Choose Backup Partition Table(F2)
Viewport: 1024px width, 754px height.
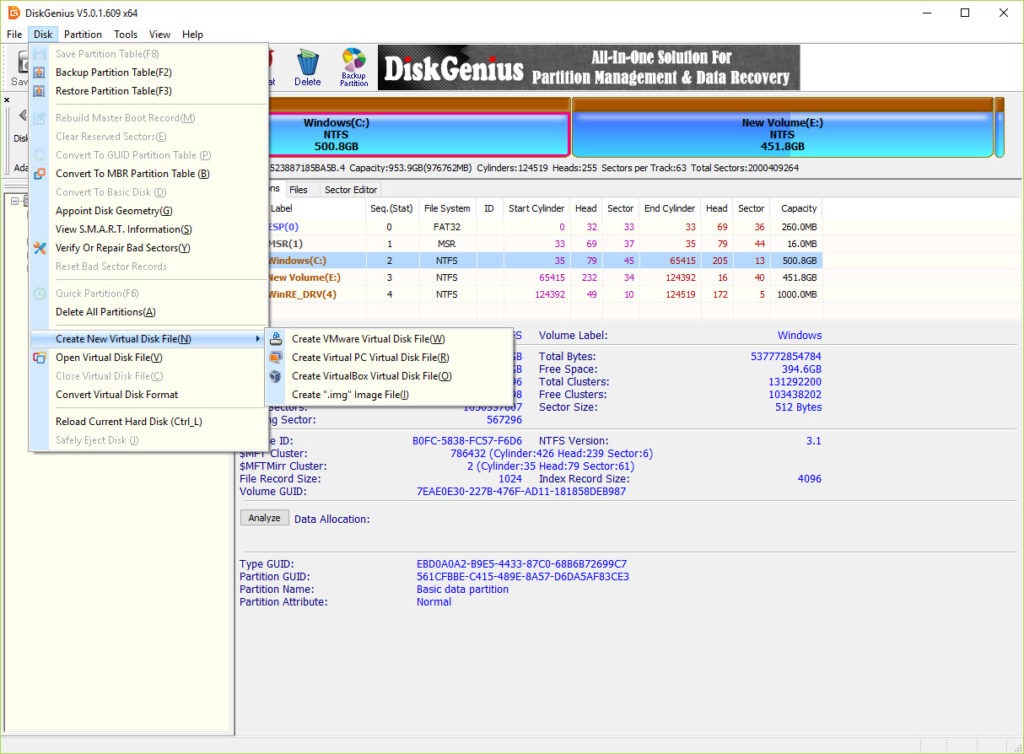(149, 72)
